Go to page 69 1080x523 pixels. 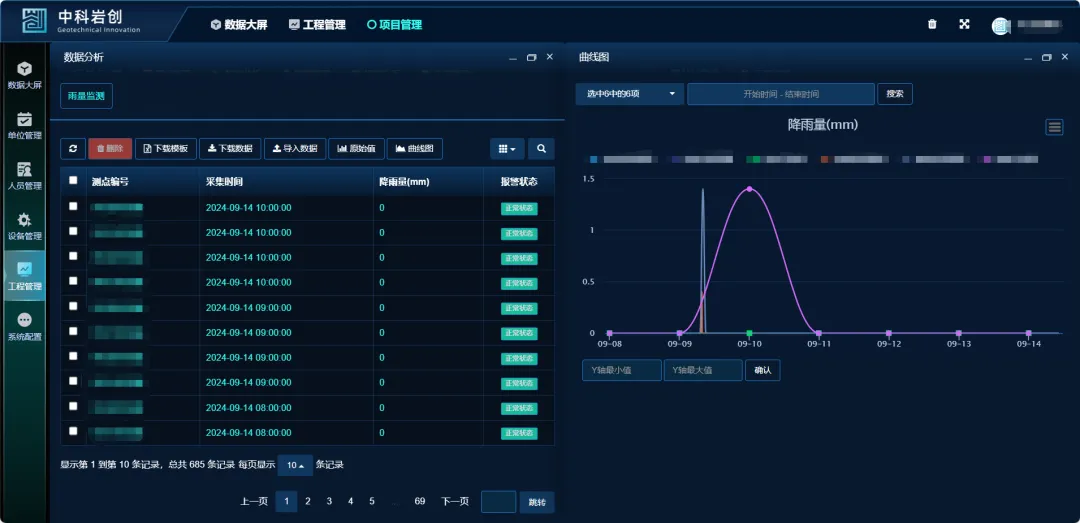pyautogui.click(x=419, y=502)
